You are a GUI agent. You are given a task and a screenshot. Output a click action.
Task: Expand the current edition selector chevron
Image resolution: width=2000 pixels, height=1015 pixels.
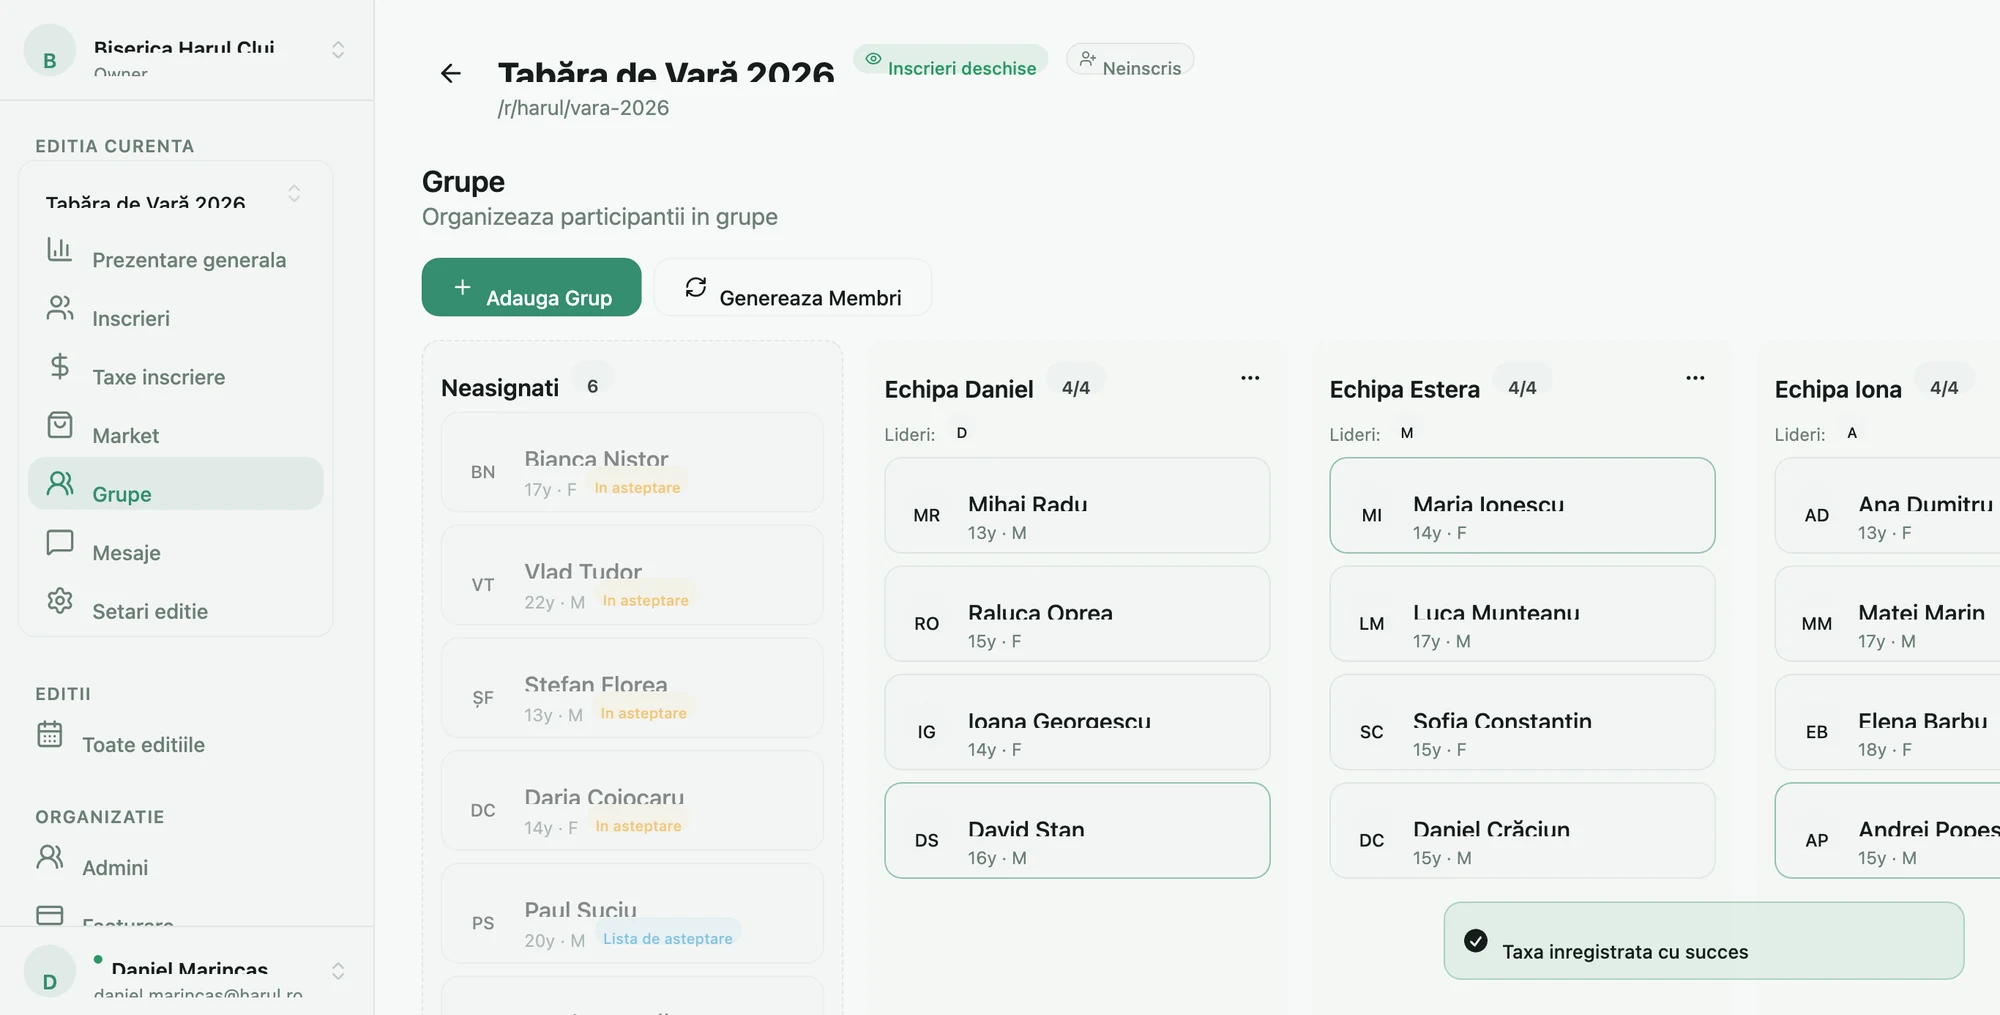coord(294,193)
